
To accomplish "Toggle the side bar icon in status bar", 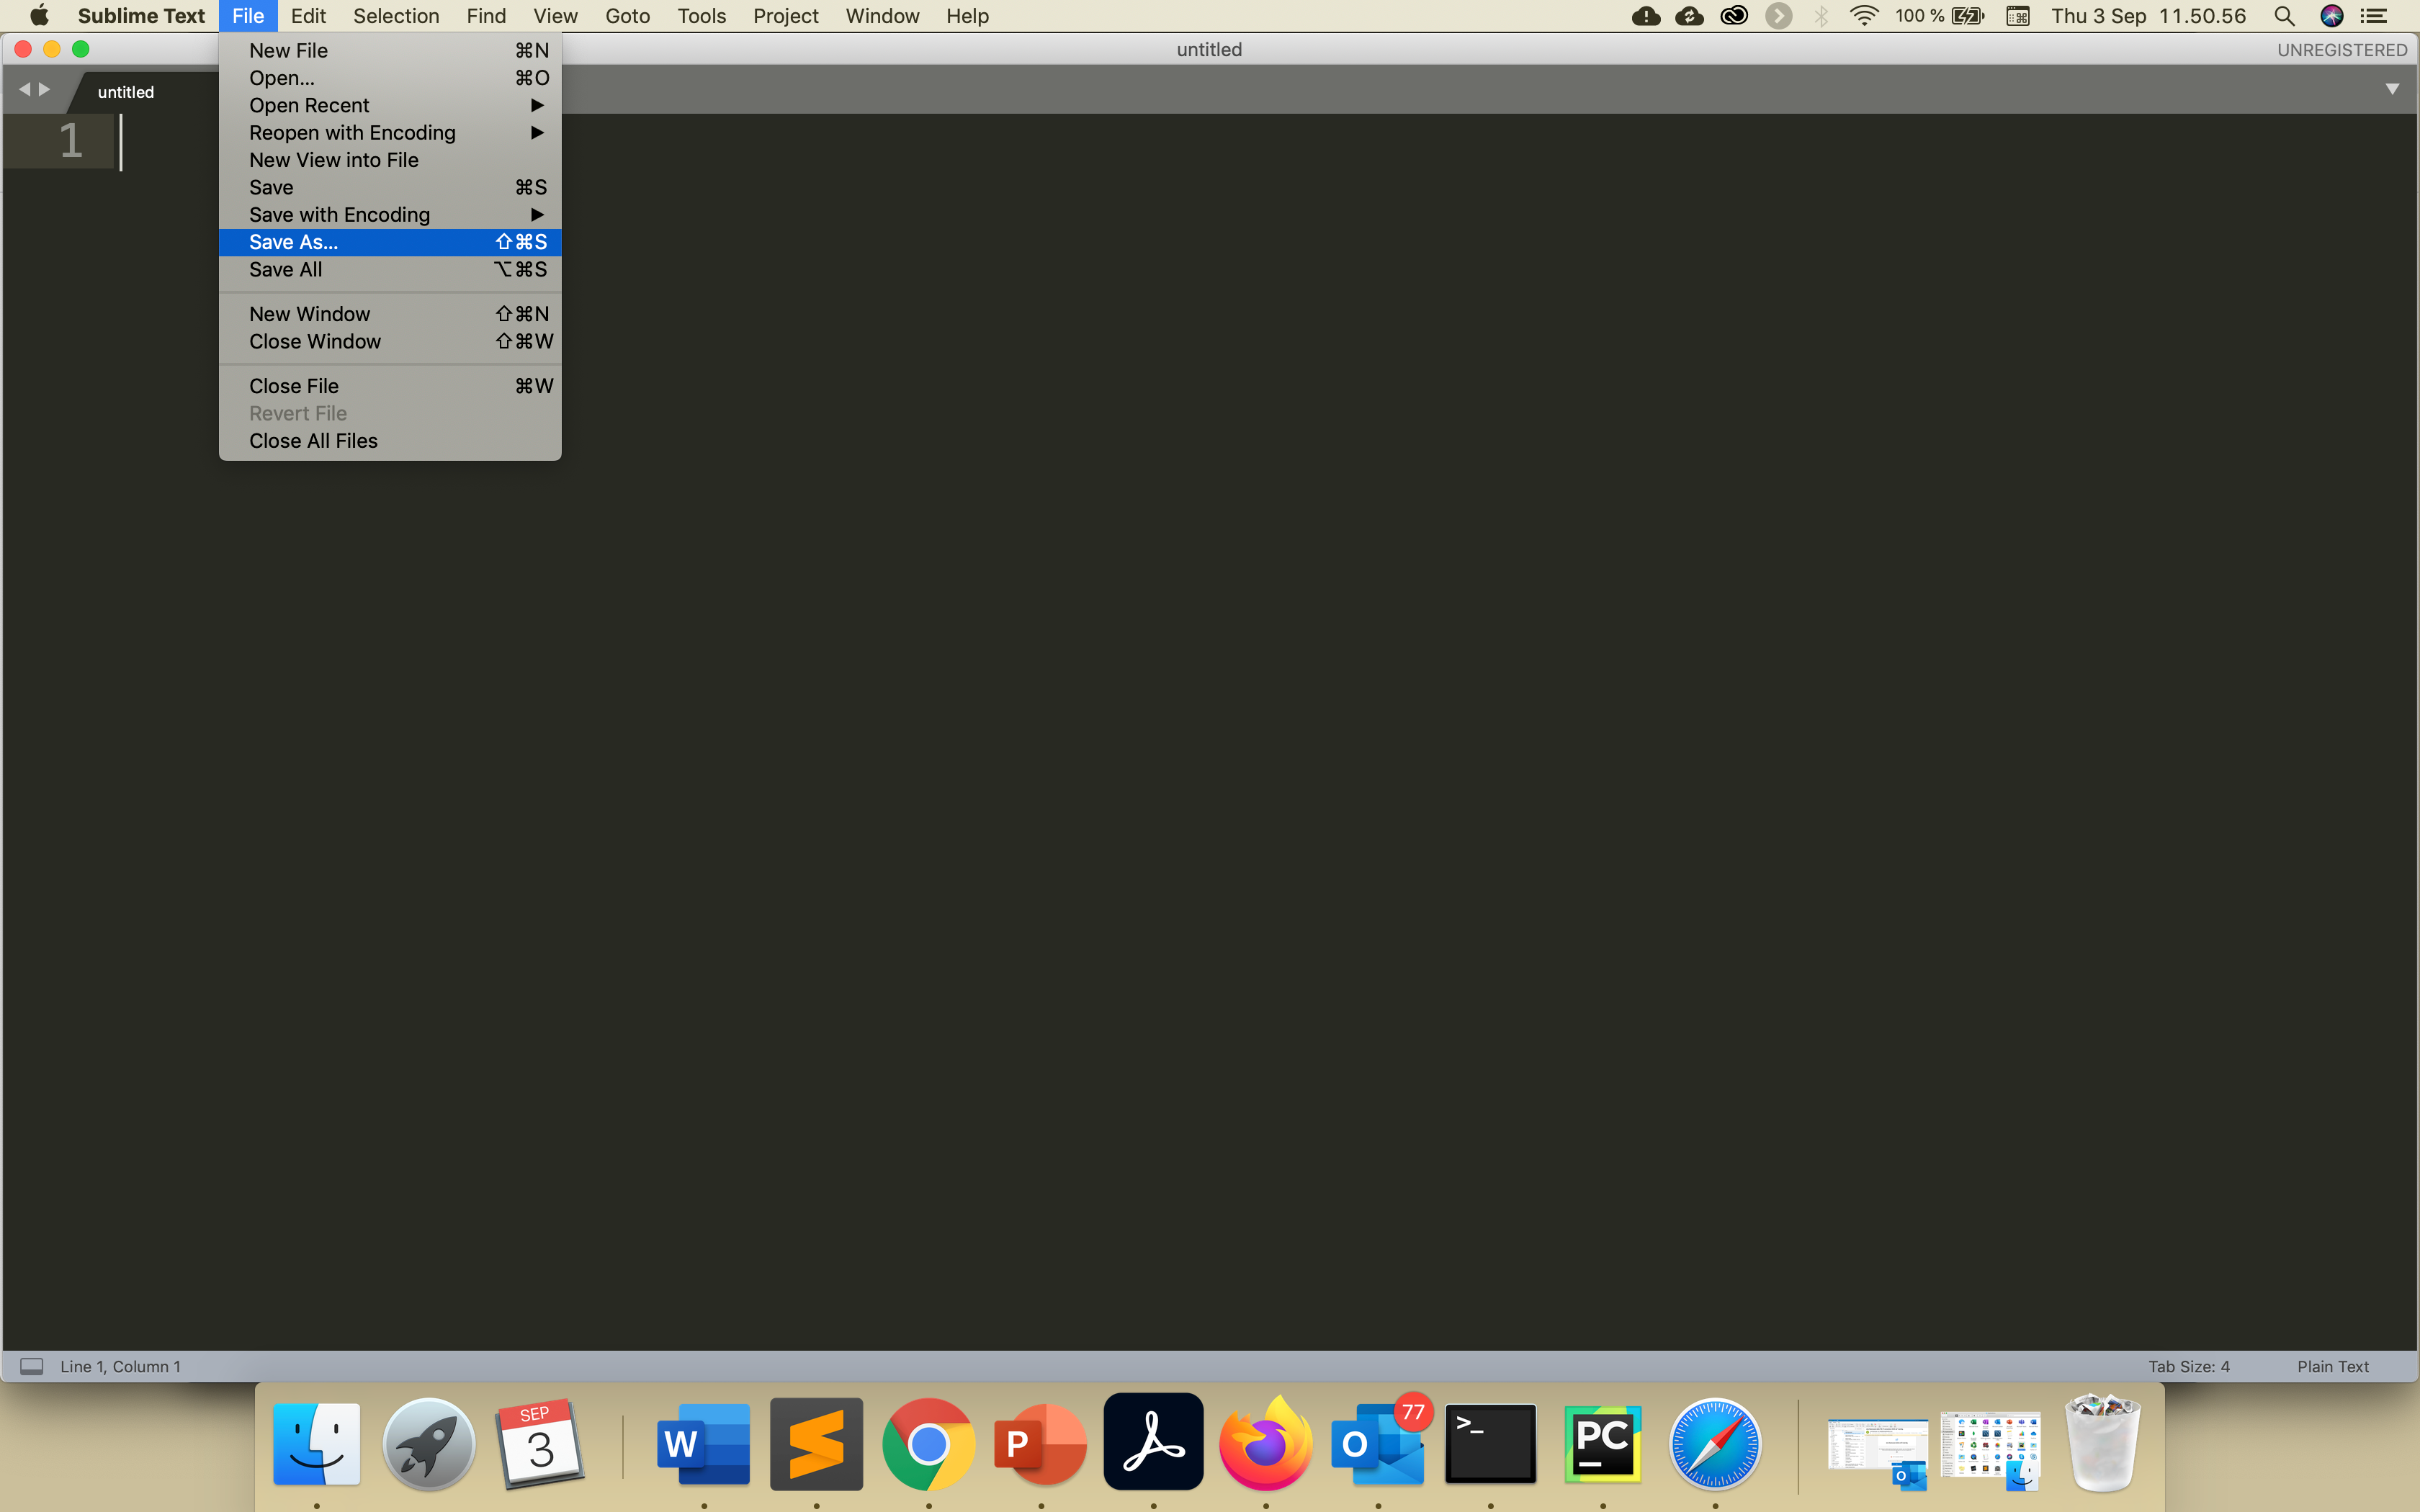I will click(32, 1366).
